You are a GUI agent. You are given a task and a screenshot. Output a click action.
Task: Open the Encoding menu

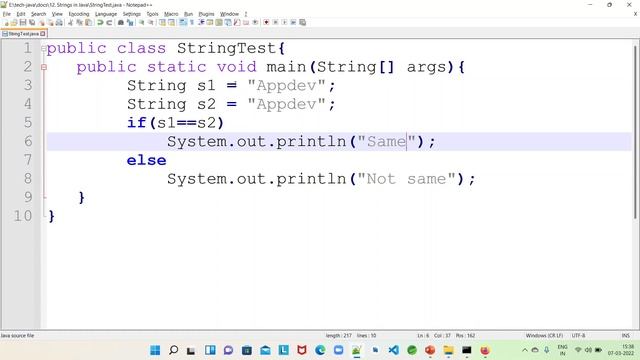click(79, 14)
